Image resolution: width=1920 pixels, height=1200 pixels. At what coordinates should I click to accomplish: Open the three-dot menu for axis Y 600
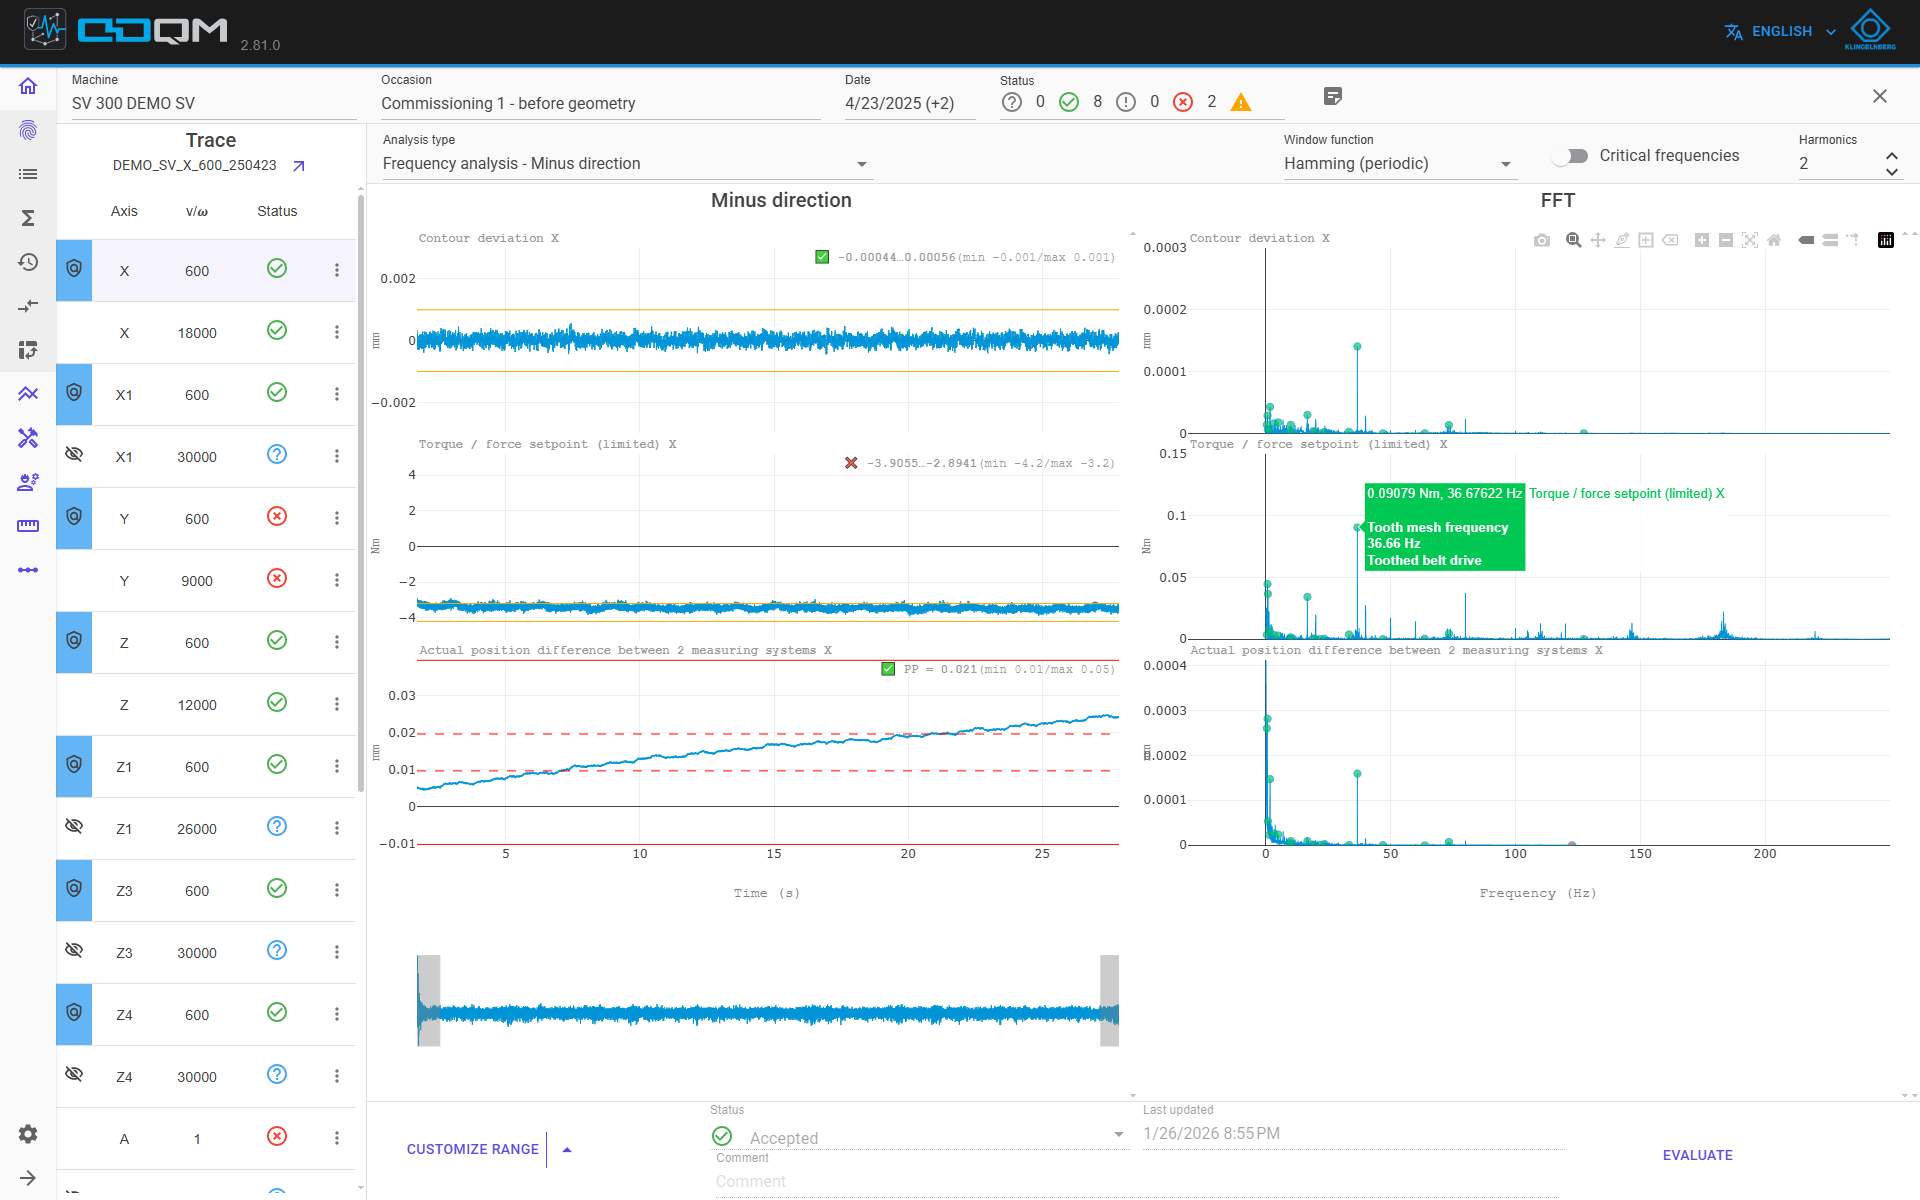pos(337,518)
